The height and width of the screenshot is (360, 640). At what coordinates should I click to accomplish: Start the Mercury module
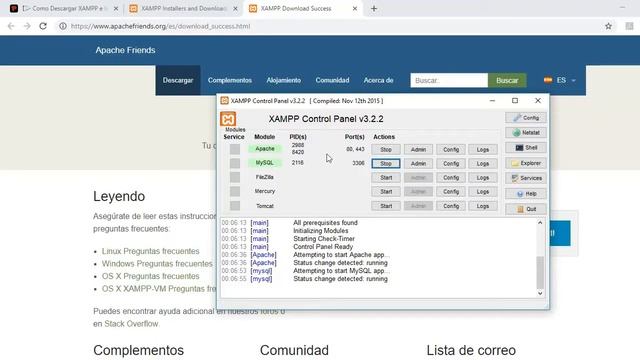tap(386, 192)
